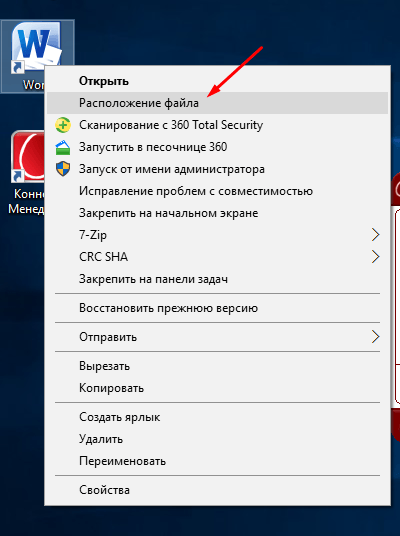Expand the Отправить submenu arrow
The height and width of the screenshot is (536, 400).
pyautogui.click(x=375, y=337)
